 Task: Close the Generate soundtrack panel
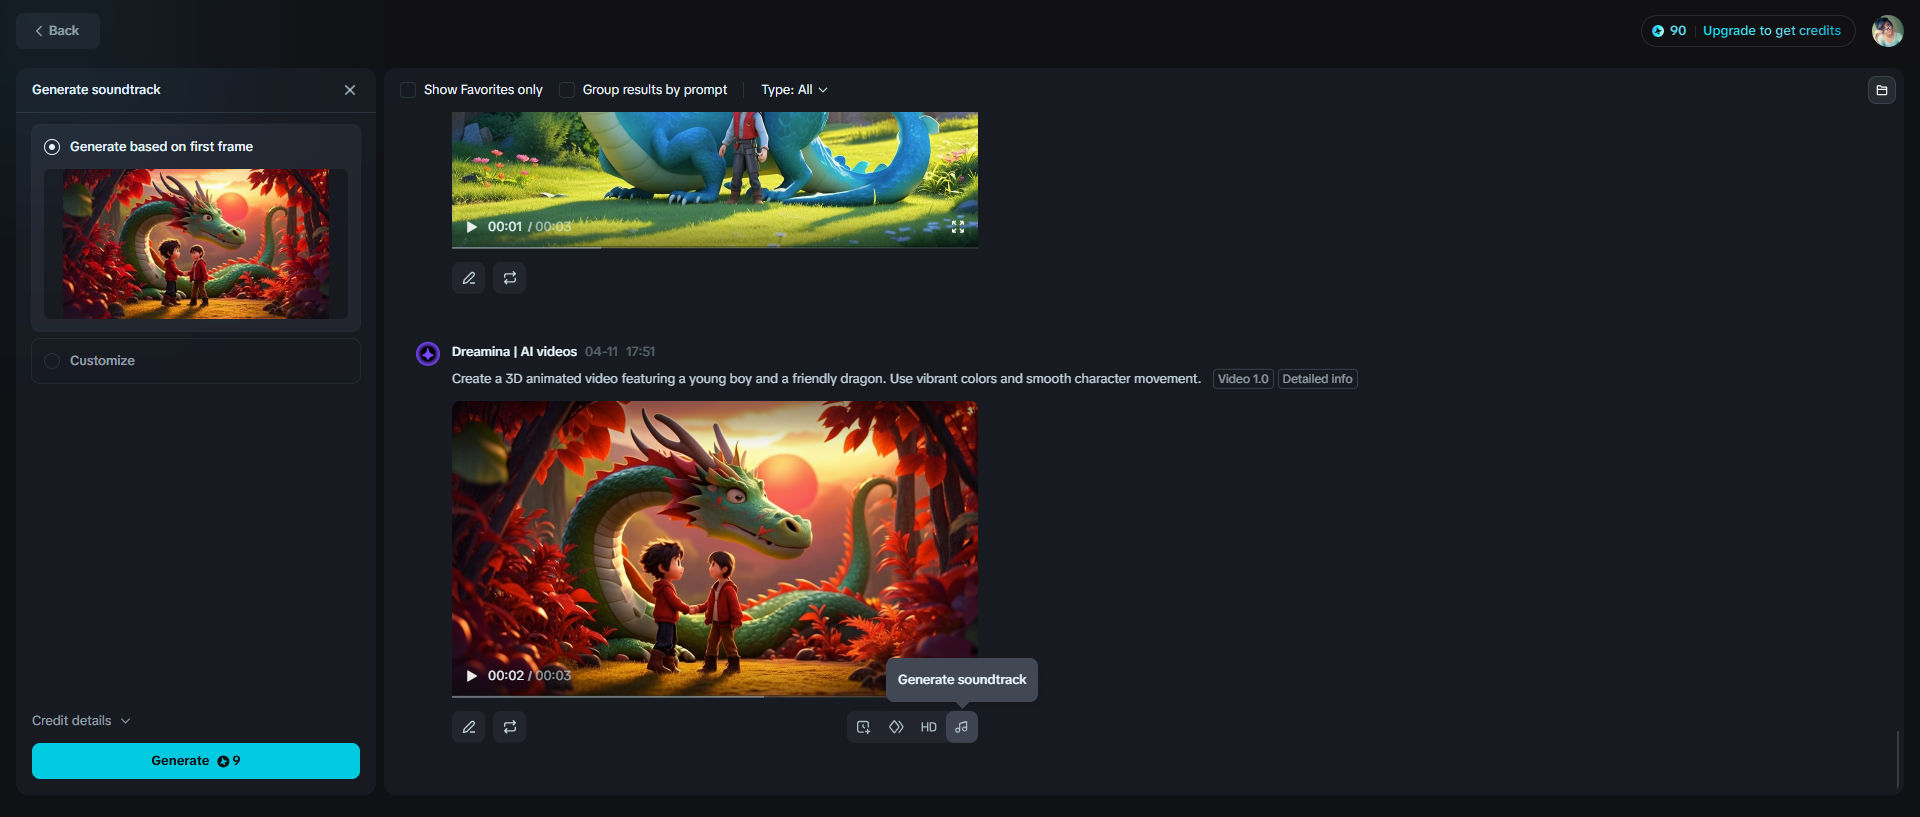350,90
